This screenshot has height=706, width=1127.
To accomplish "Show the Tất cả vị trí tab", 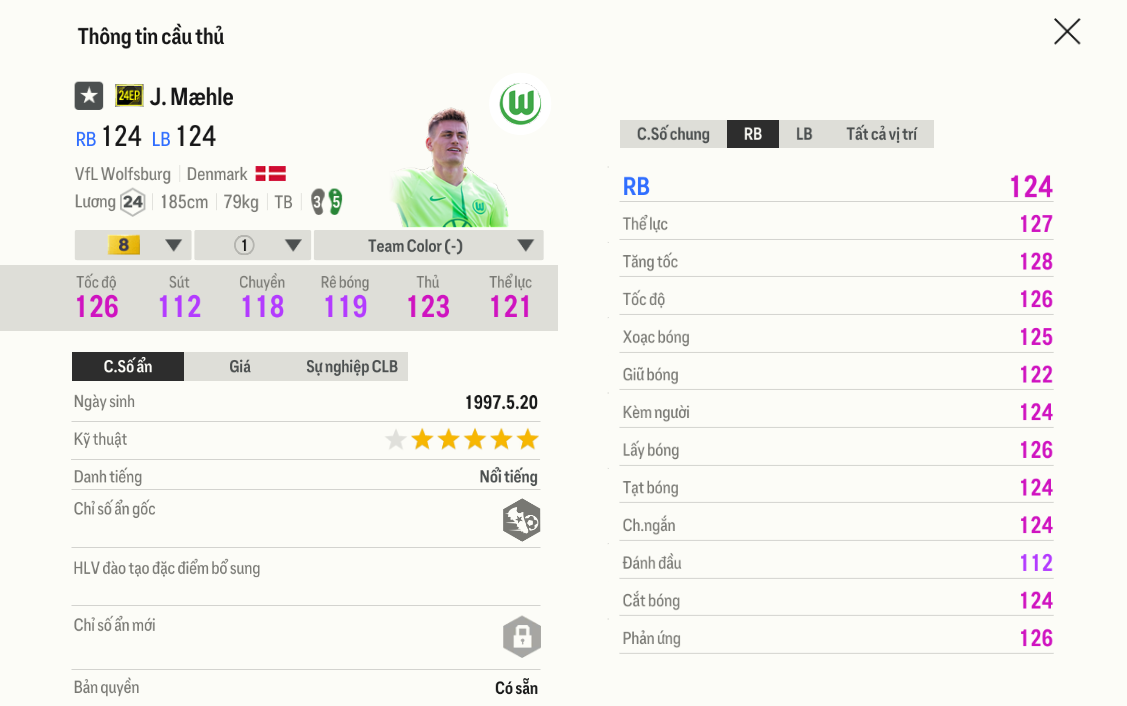I will click(881, 134).
